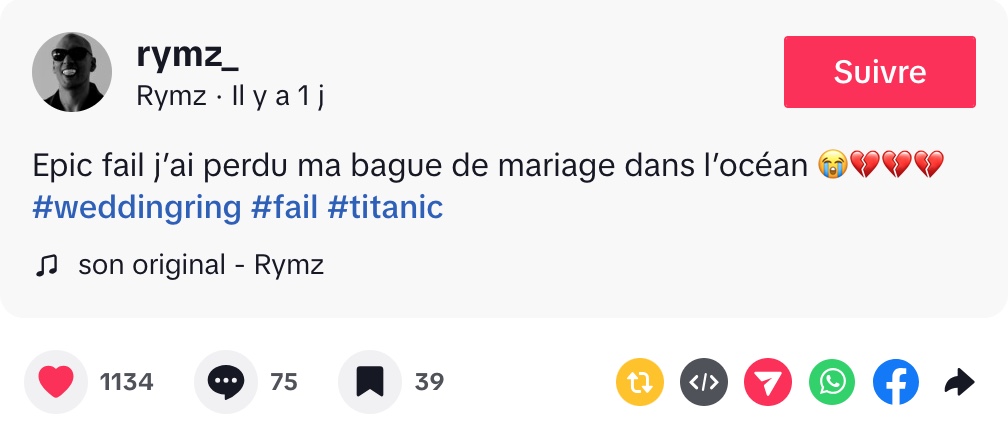Like the video with the heart icon

pyautogui.click(x=56, y=382)
